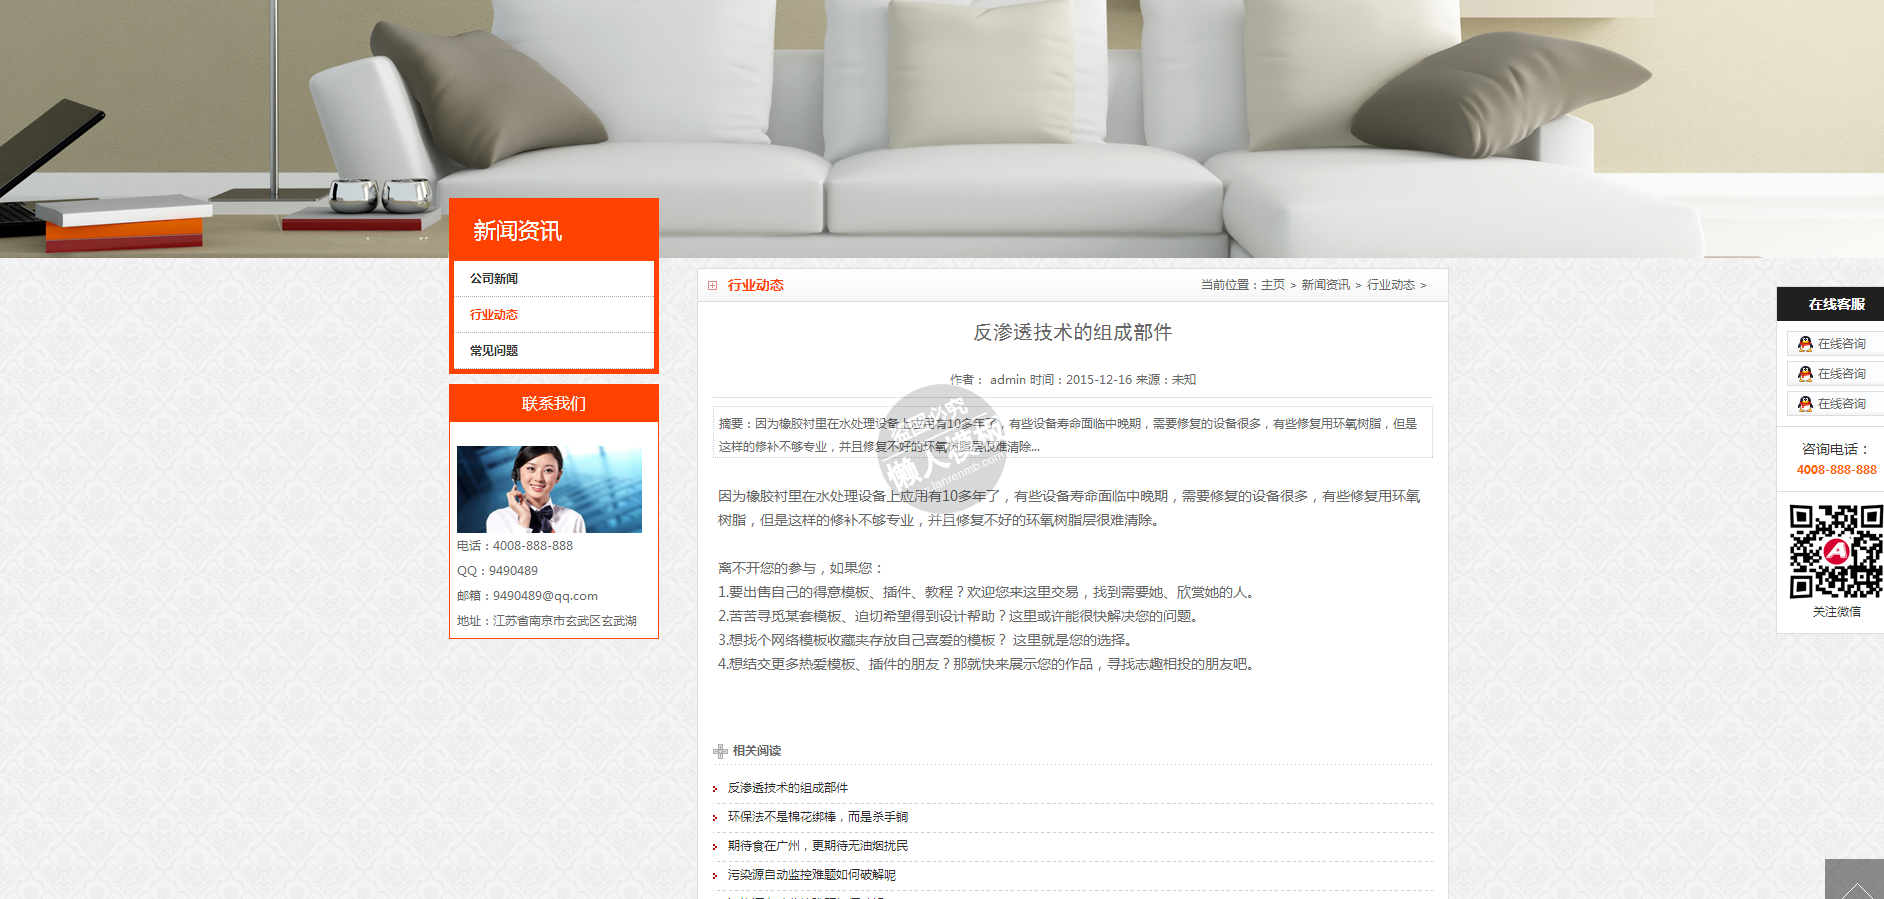Click the third 在线咨询 QQ button

[1836, 404]
